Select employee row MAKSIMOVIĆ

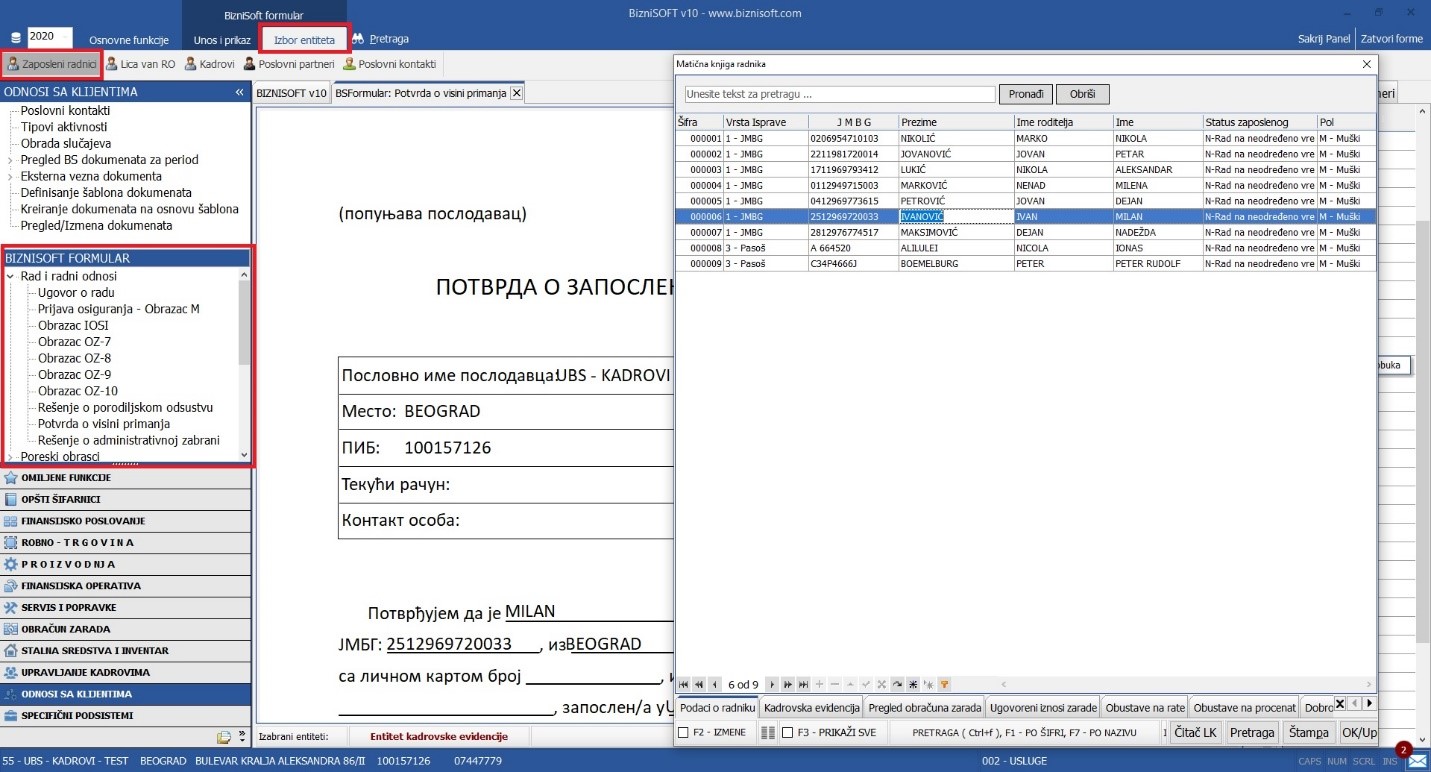pyautogui.click(x=1025, y=232)
